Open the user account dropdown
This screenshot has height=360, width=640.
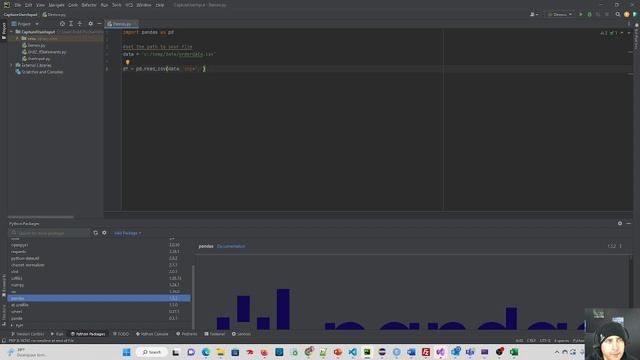click(534, 14)
